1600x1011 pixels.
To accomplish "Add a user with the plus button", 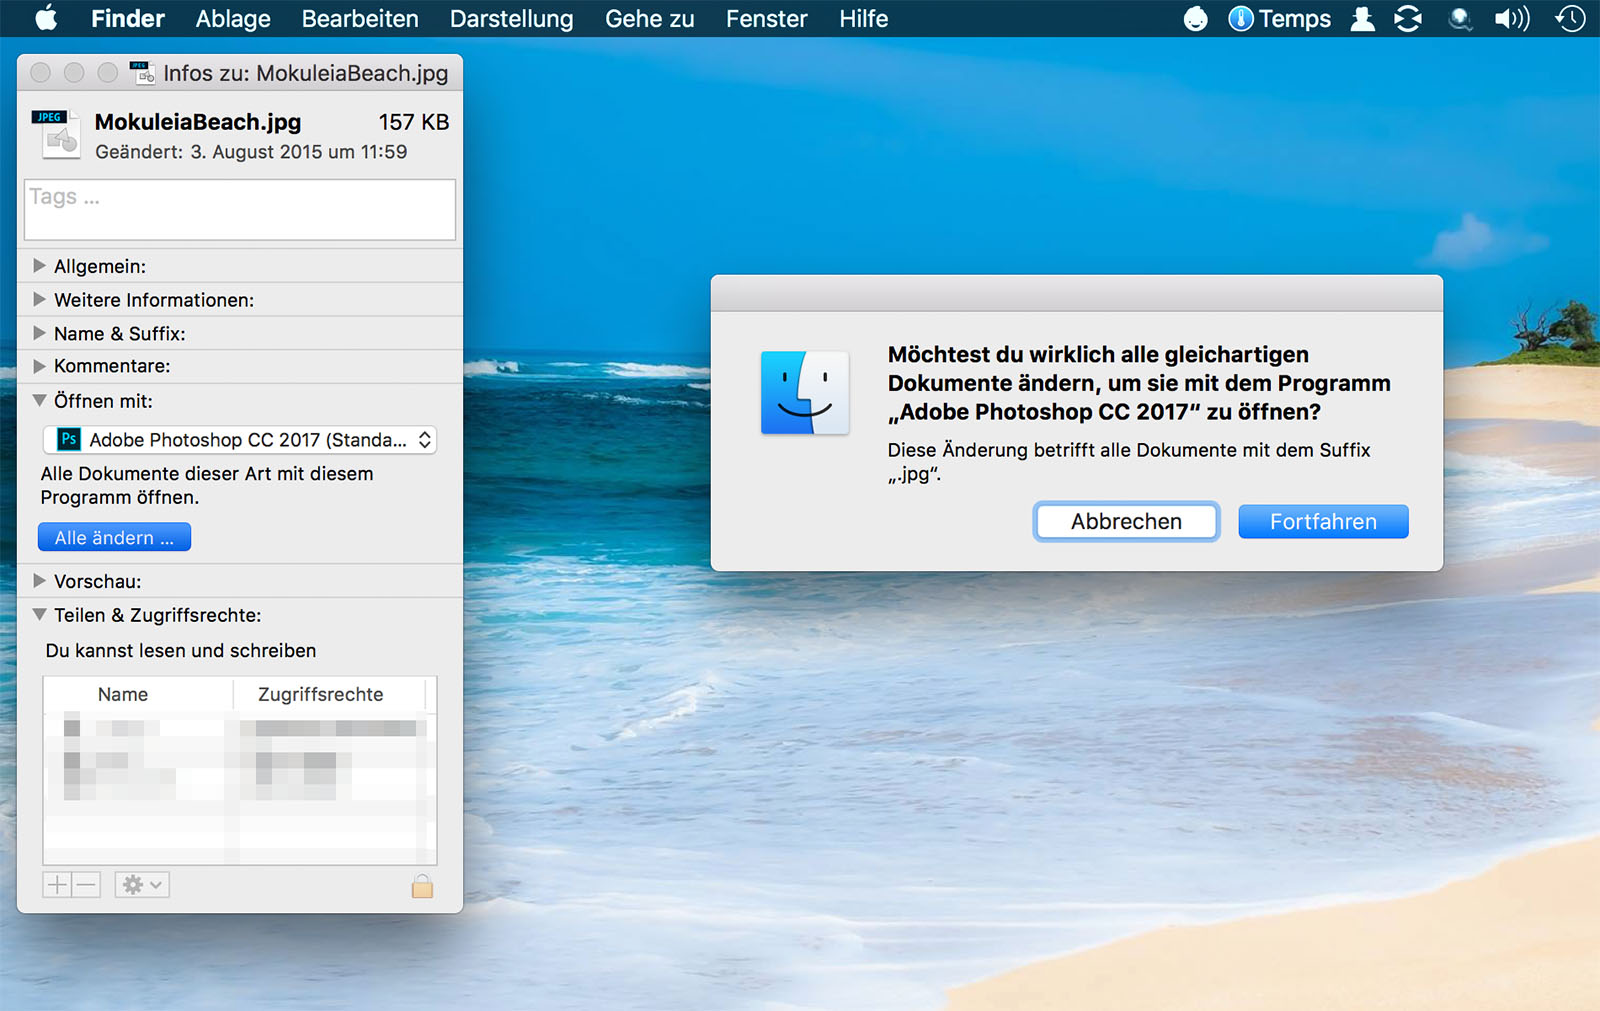I will [x=57, y=885].
